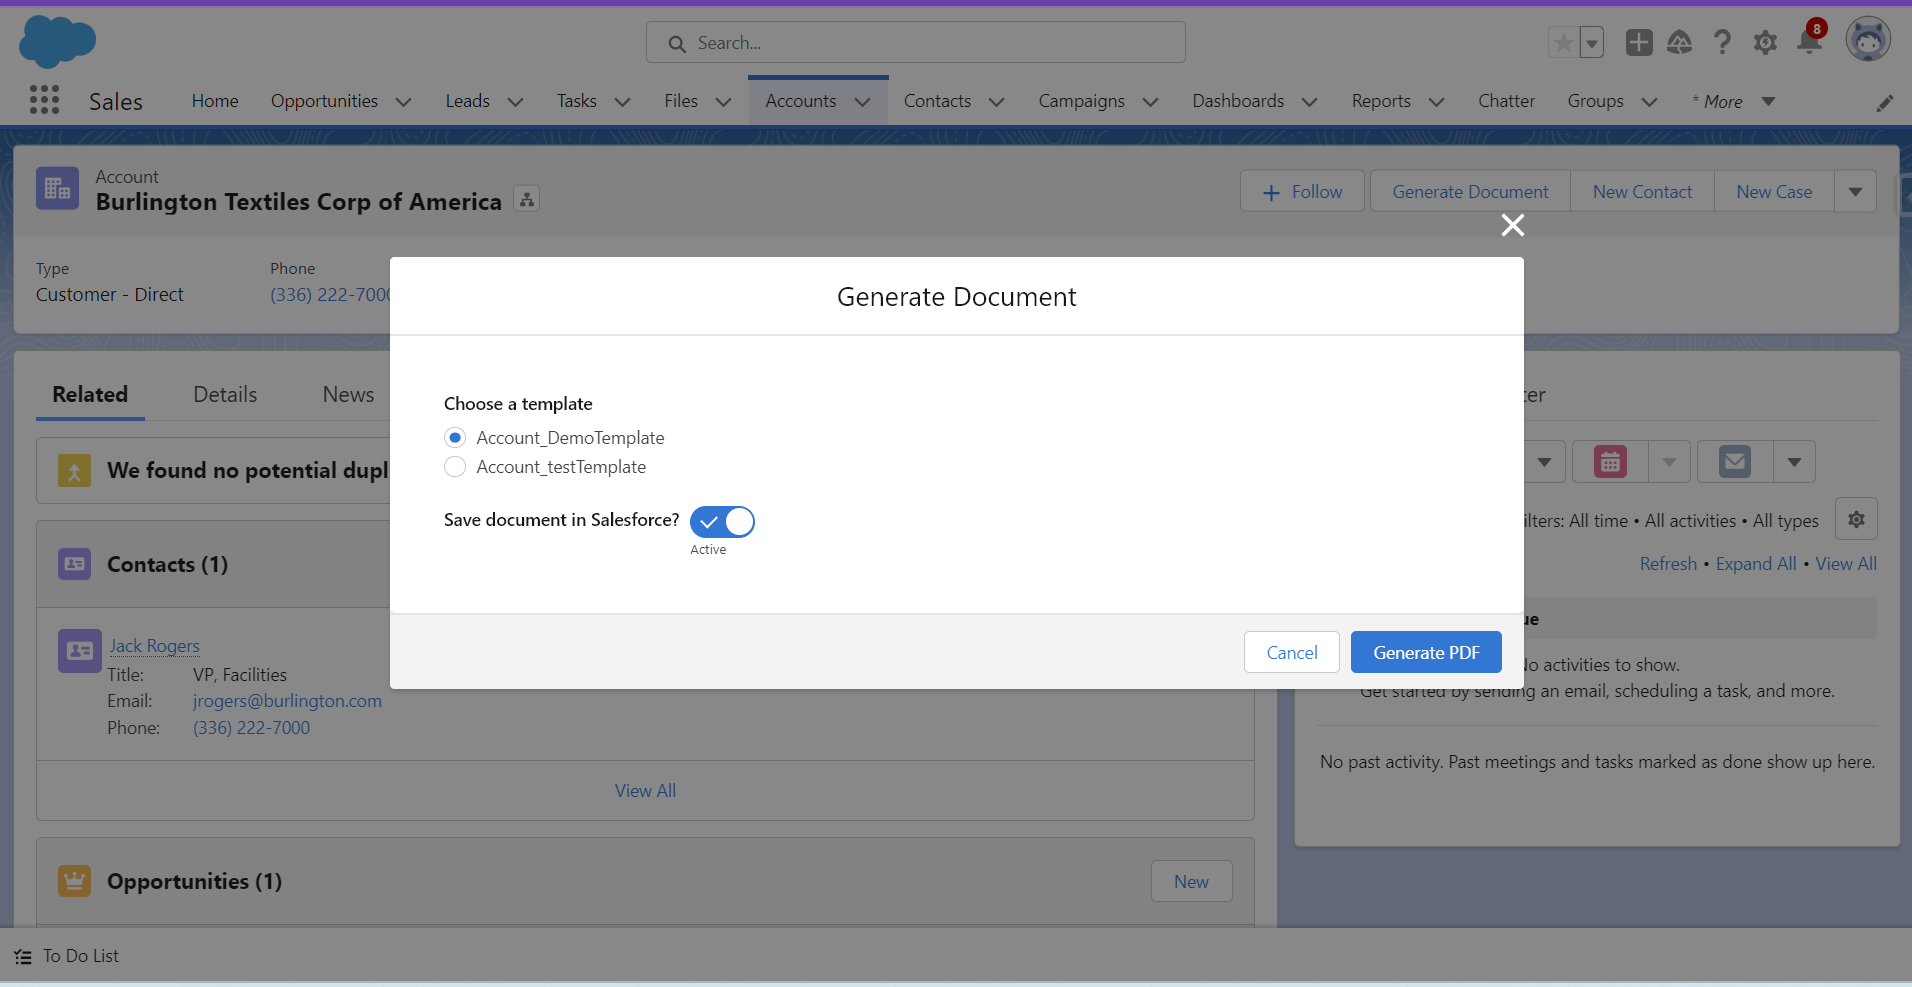This screenshot has width=1912, height=987.
Task: Click the Generate PDF button
Action: 1424,652
